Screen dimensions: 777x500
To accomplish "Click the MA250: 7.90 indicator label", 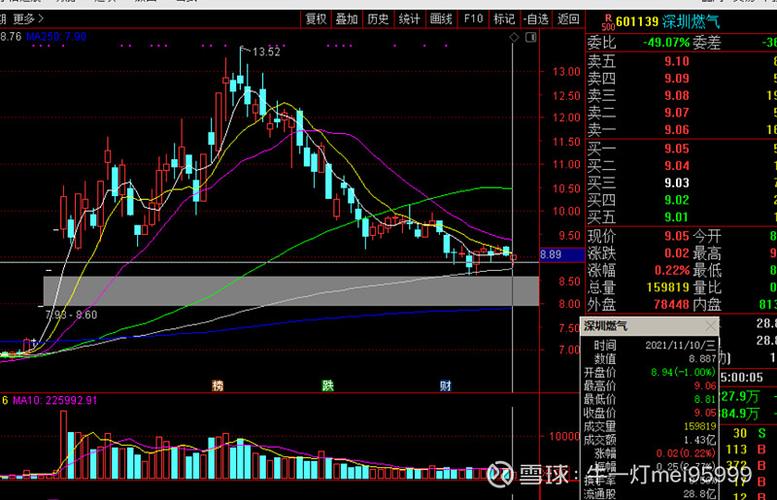I will (56, 37).
